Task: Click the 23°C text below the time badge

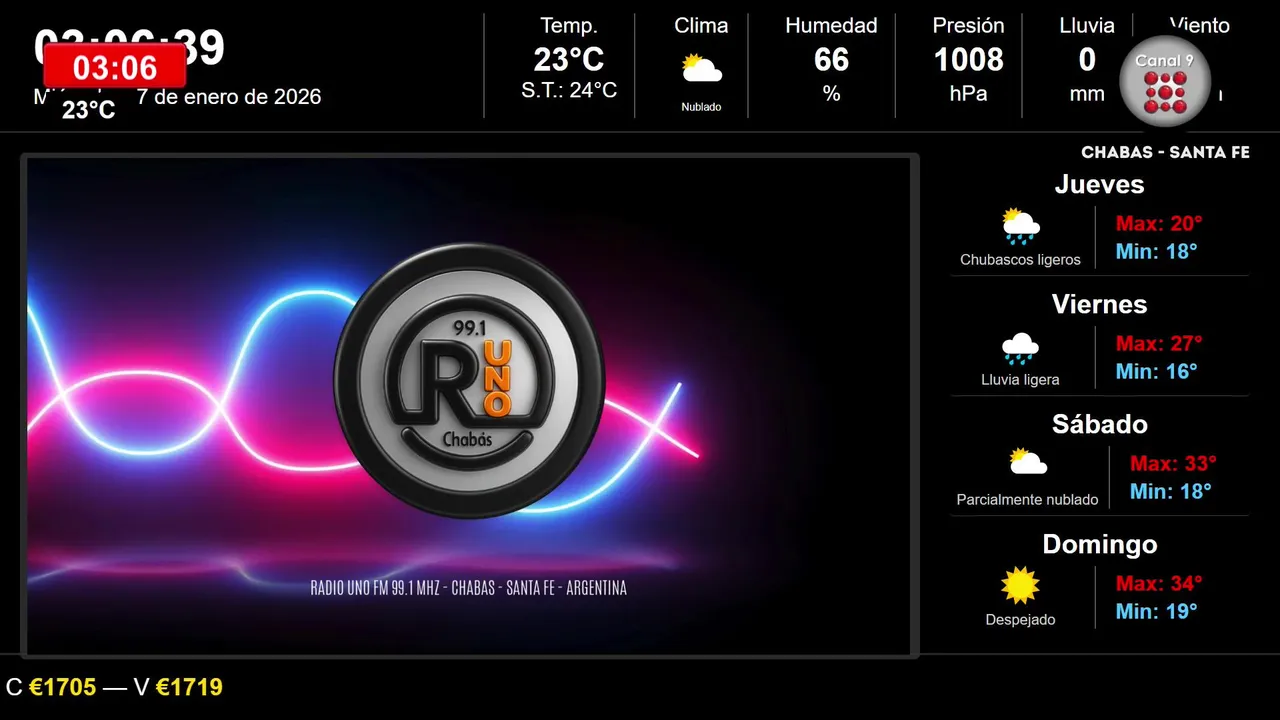Action: click(89, 110)
